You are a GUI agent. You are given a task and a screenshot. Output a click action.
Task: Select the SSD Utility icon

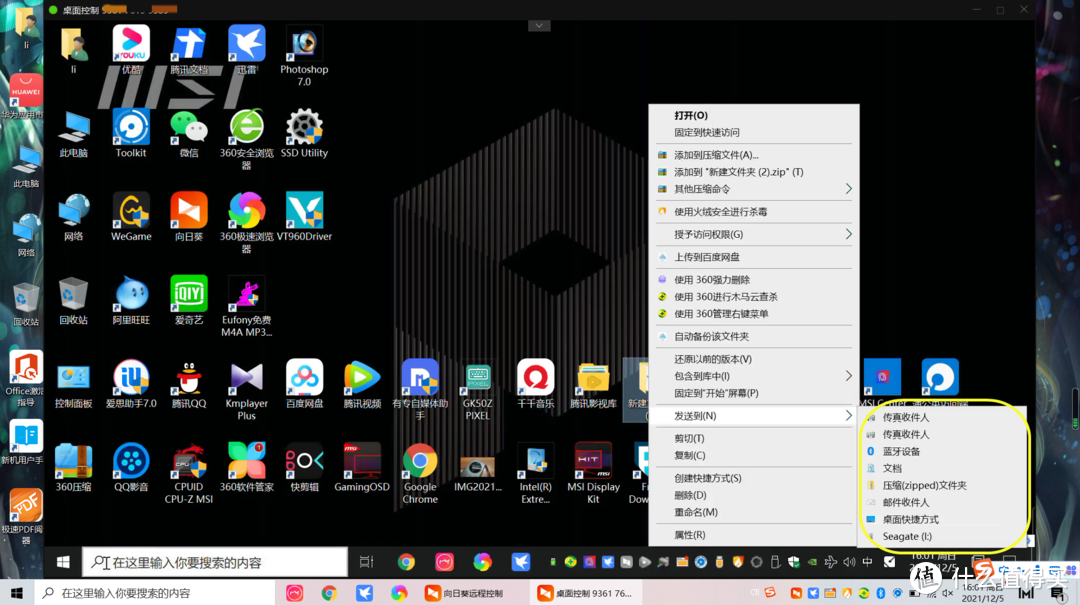coord(304,133)
